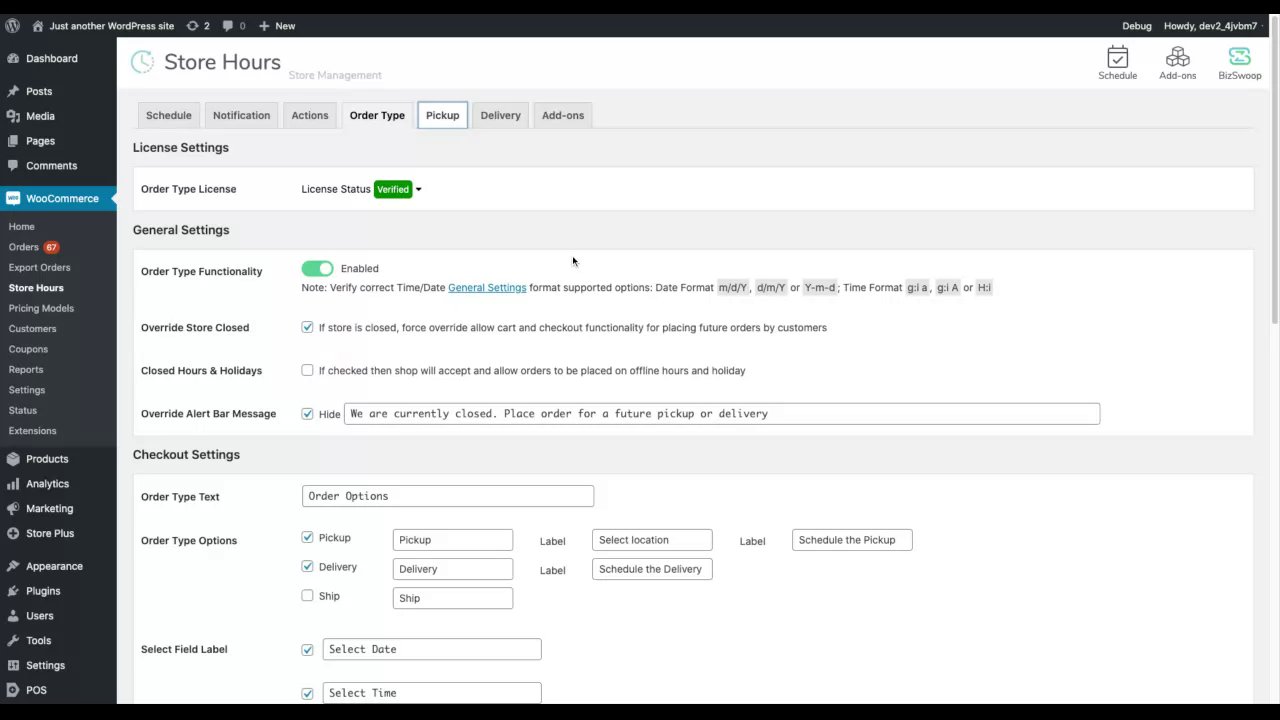The width and height of the screenshot is (1280, 720).
Task: Toggle the Hide alert bar message checkbox
Action: coord(307,413)
